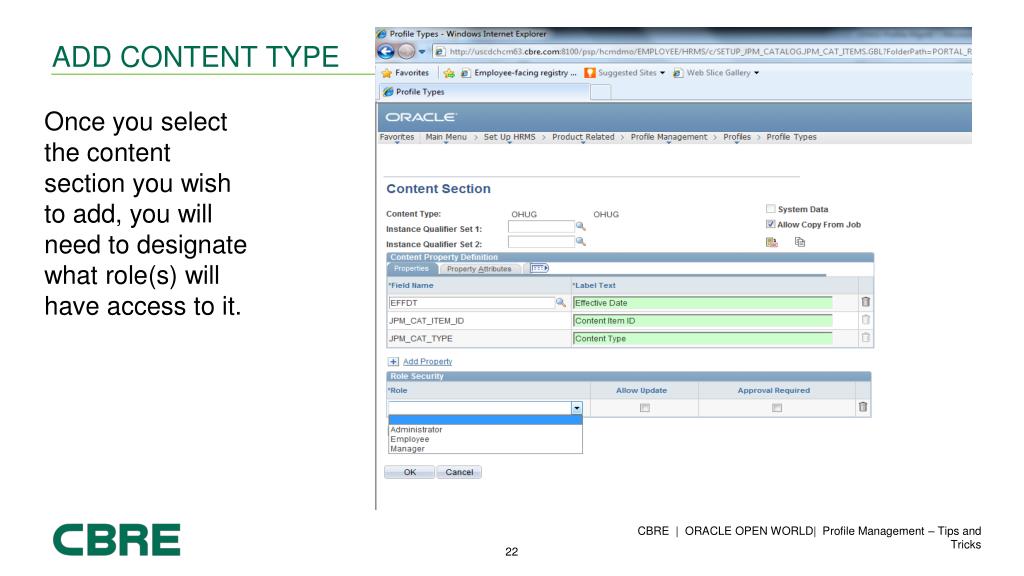Viewport: 1024px width, 576px height.
Task: Open the recent pages dropdown arrow
Action: pos(422,52)
